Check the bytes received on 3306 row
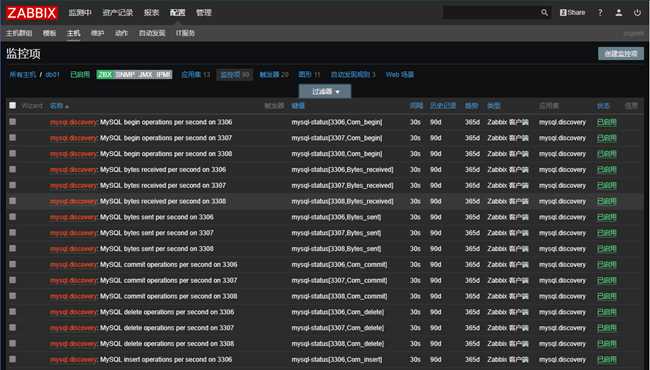Viewport: 650px width, 370px height. pos(13,169)
